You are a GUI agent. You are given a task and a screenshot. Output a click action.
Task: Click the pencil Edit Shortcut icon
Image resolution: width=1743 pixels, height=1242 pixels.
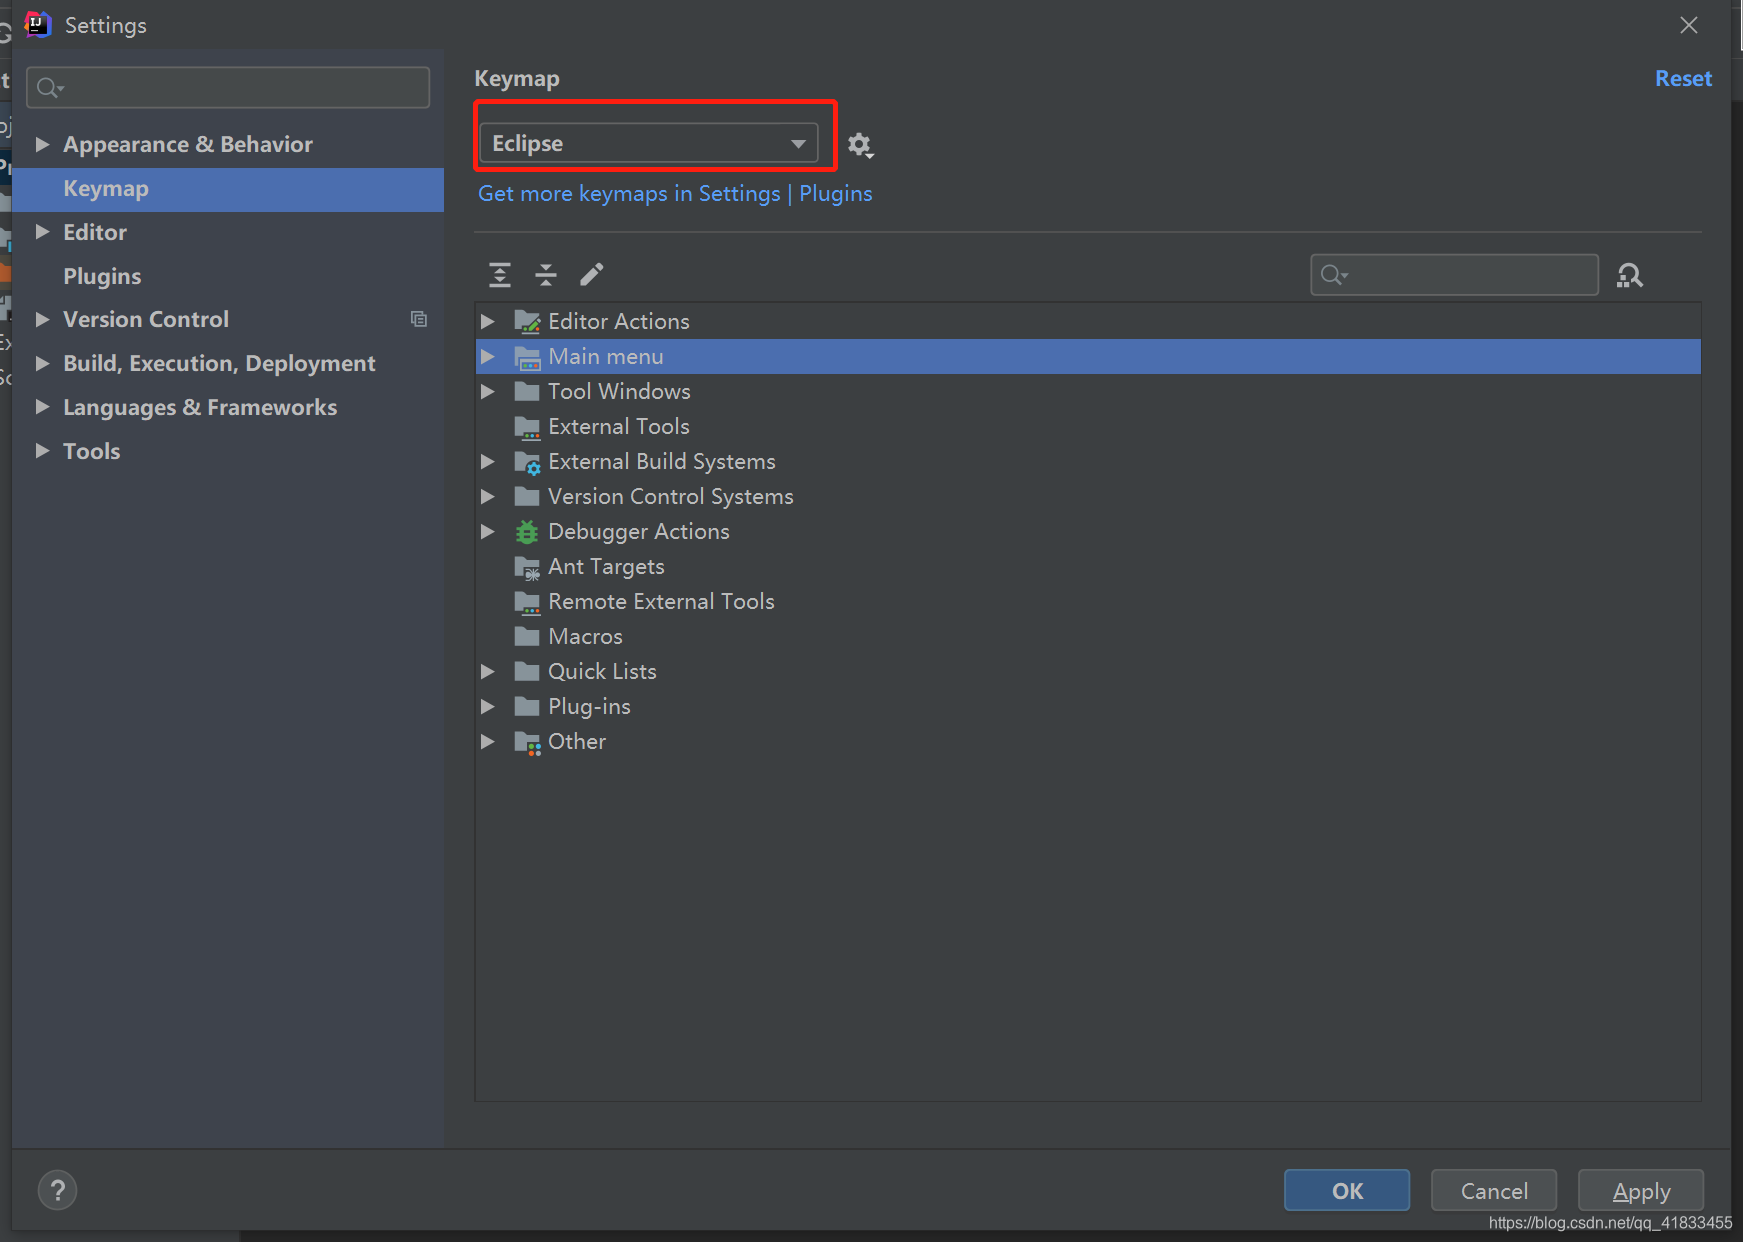click(592, 274)
